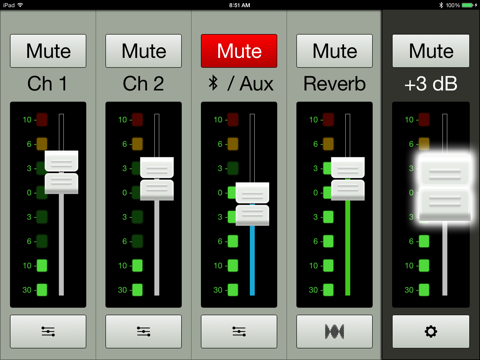The width and height of the screenshot is (480, 360).
Task: Select Reverb upper fader handle
Action: pos(348,167)
